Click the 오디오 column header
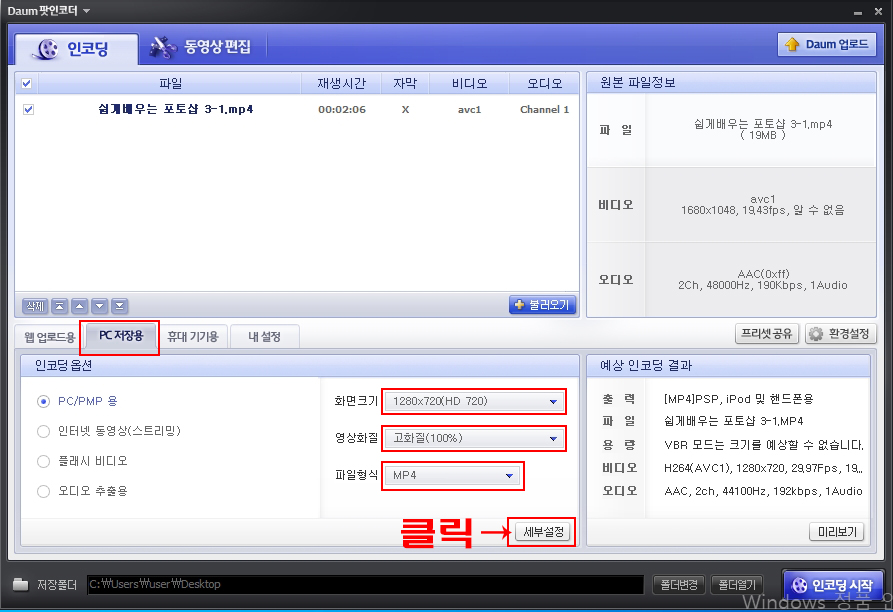893x612 pixels. click(544, 84)
